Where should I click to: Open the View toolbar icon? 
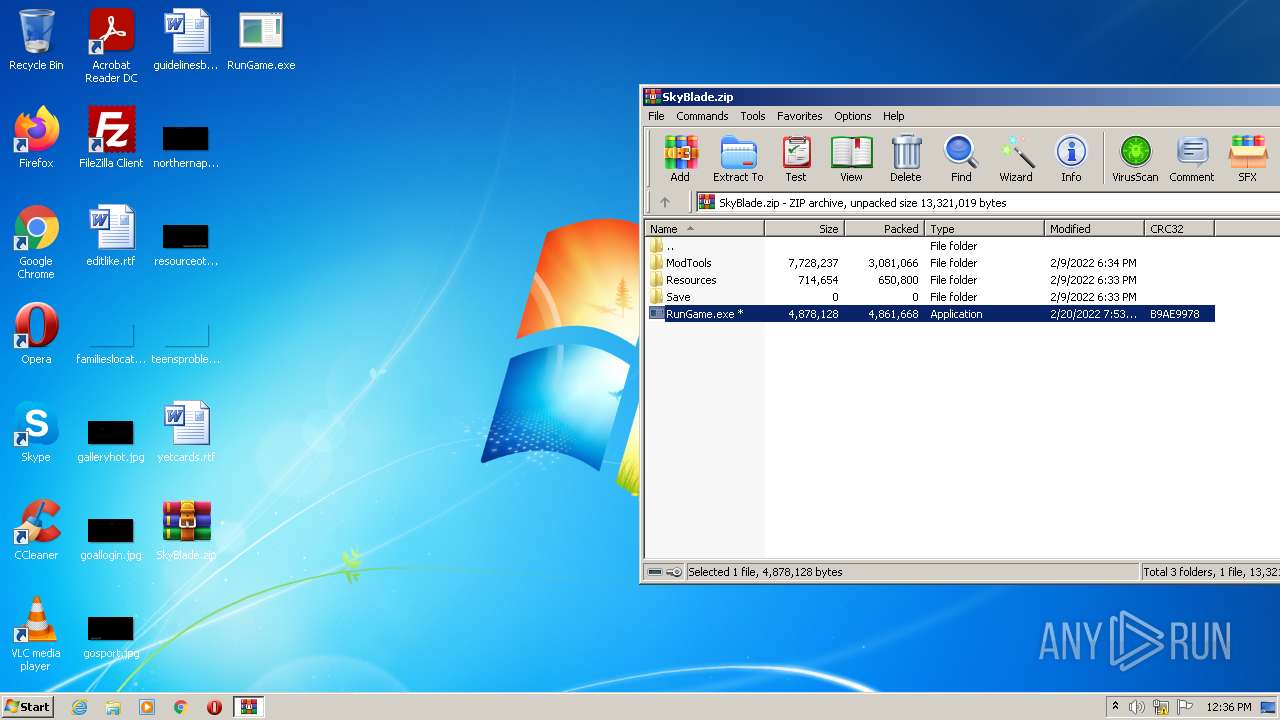[851, 158]
